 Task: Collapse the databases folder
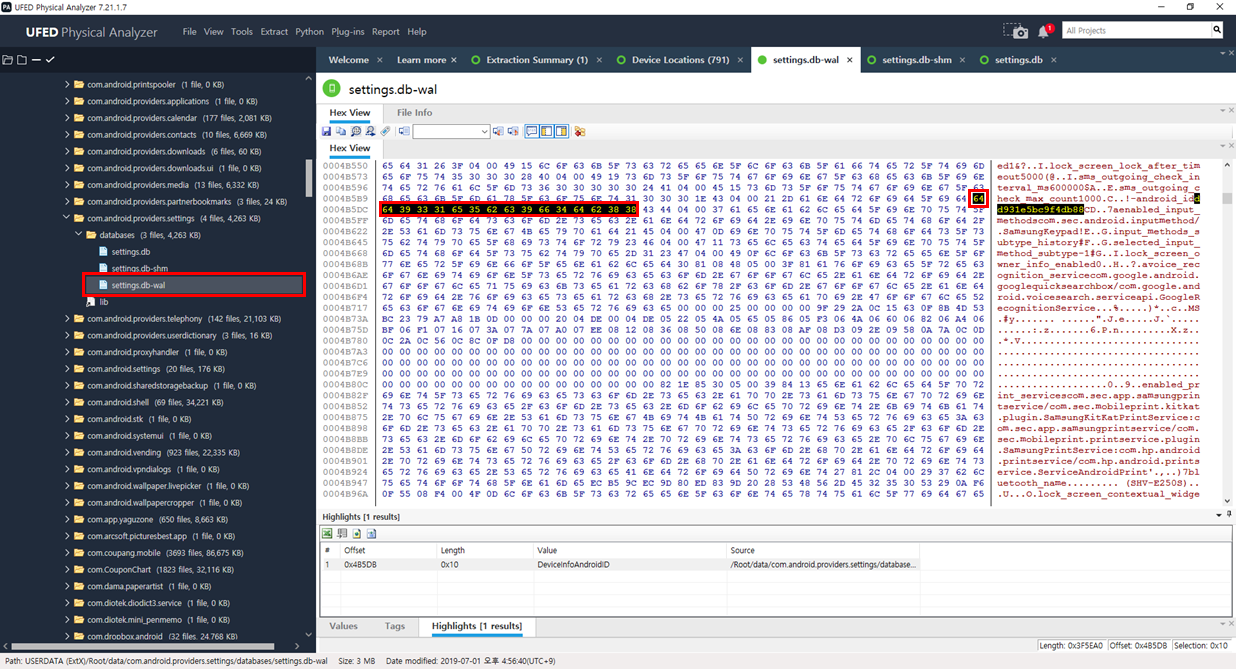pyautogui.click(x=79, y=235)
